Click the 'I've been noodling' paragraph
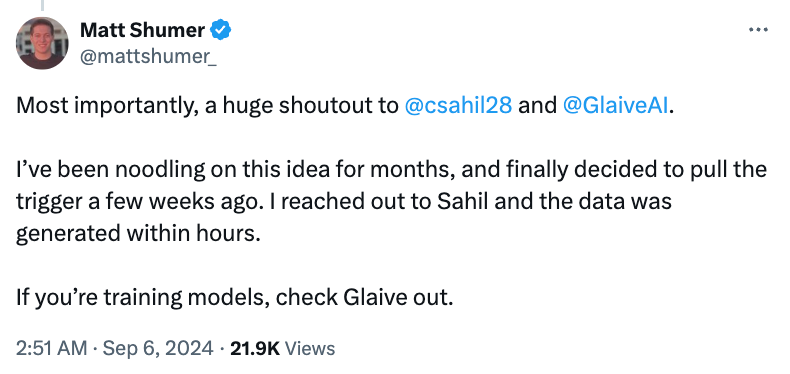The image size is (790, 374). (391, 201)
